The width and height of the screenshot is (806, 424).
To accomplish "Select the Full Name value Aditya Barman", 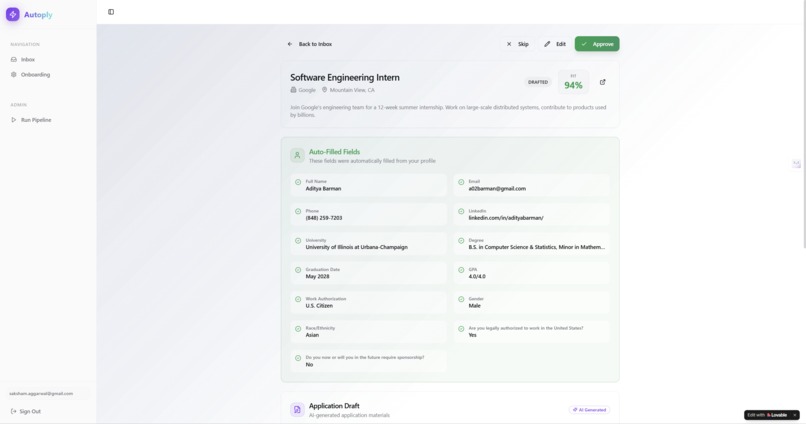I will (323, 189).
